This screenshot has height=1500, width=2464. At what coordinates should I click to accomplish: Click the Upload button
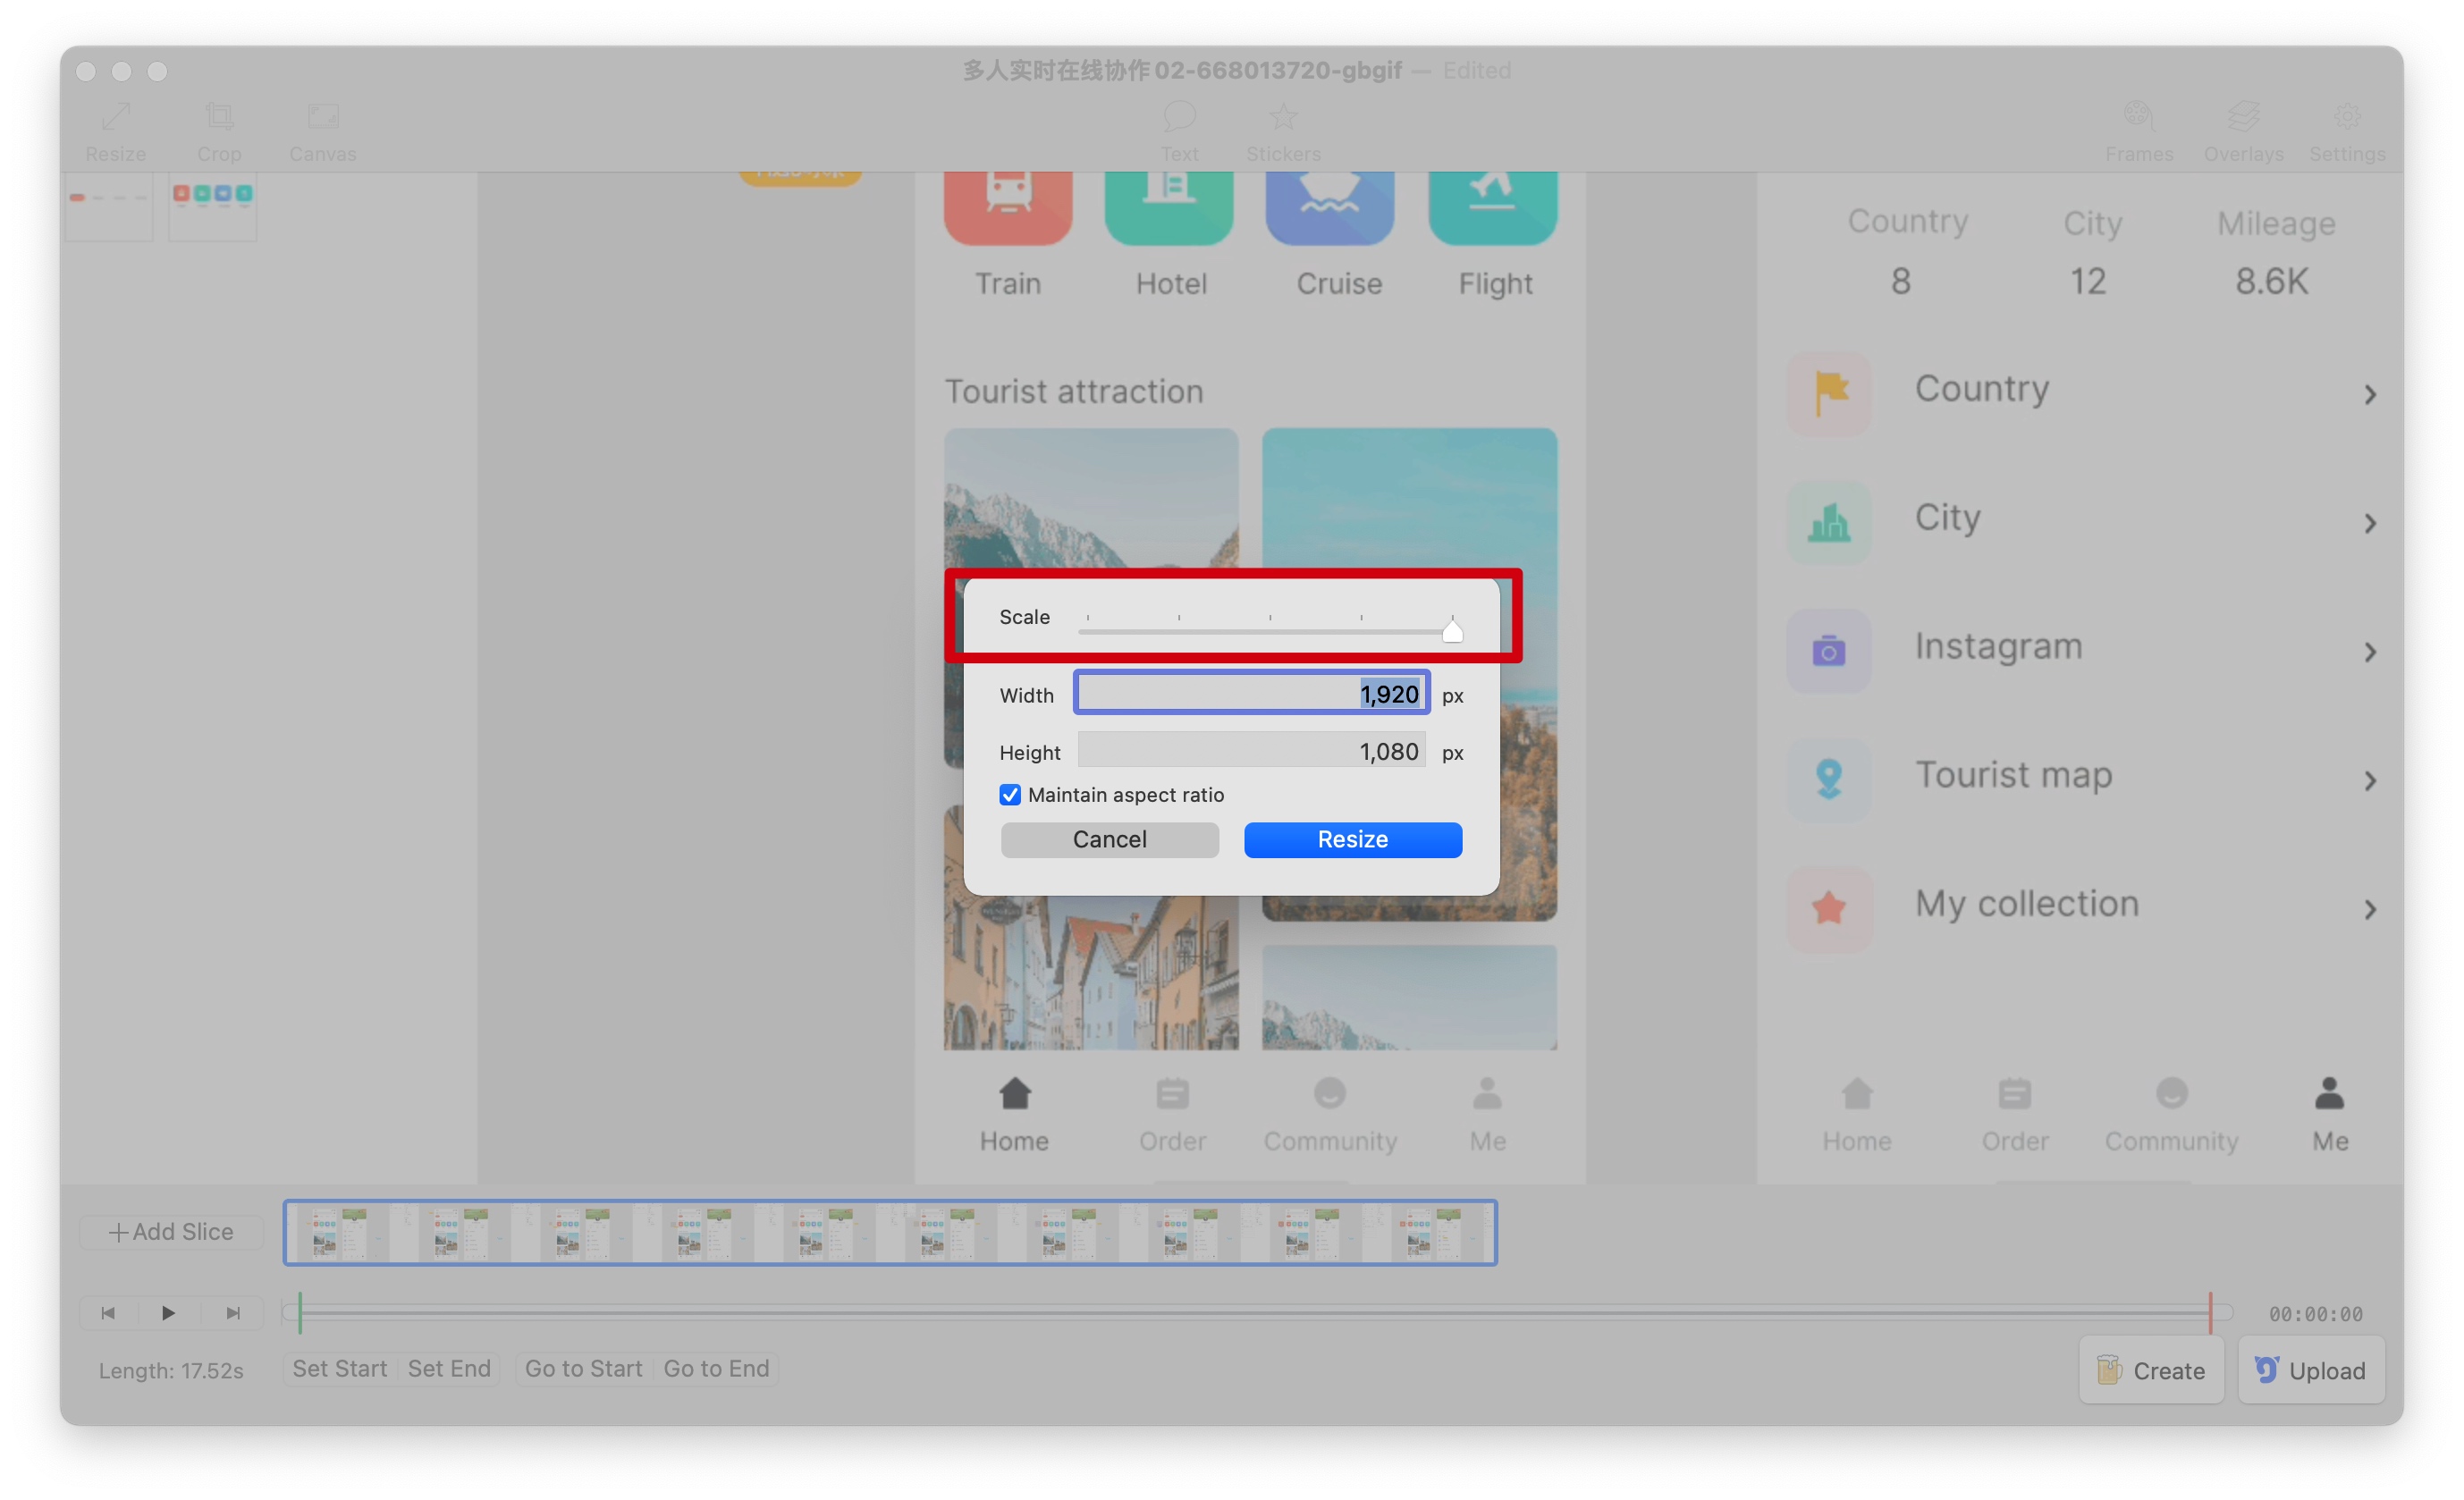(2310, 1370)
